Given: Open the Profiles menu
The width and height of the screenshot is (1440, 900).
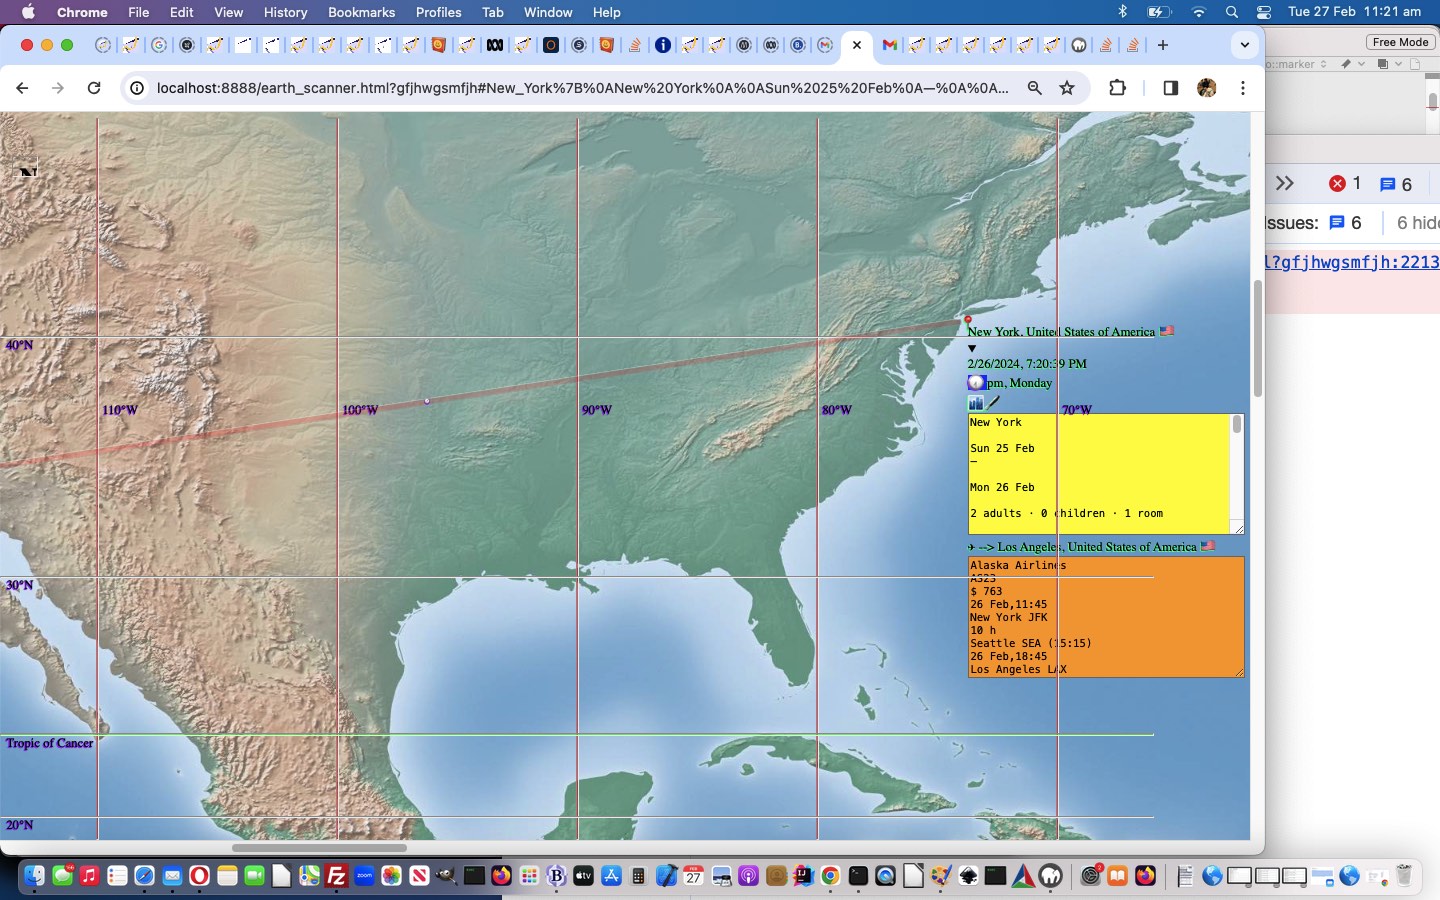Looking at the screenshot, I should coord(438,12).
